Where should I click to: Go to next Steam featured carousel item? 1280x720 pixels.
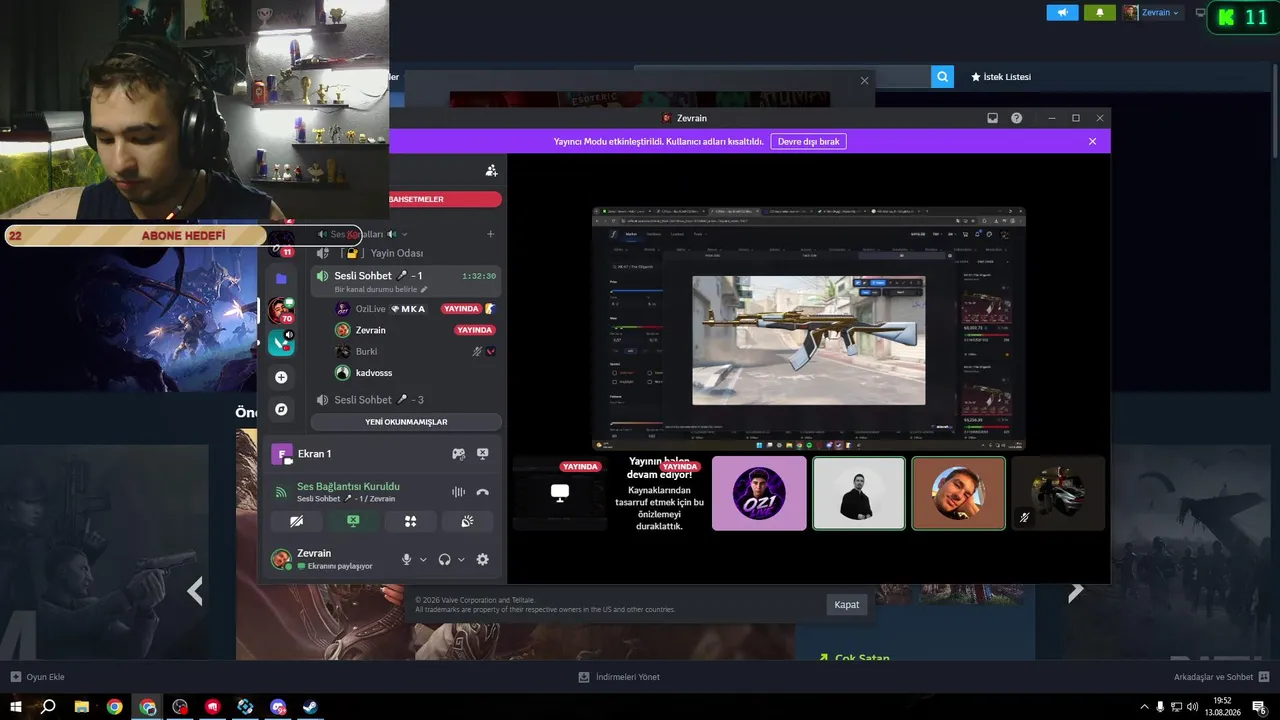pyautogui.click(x=1076, y=591)
